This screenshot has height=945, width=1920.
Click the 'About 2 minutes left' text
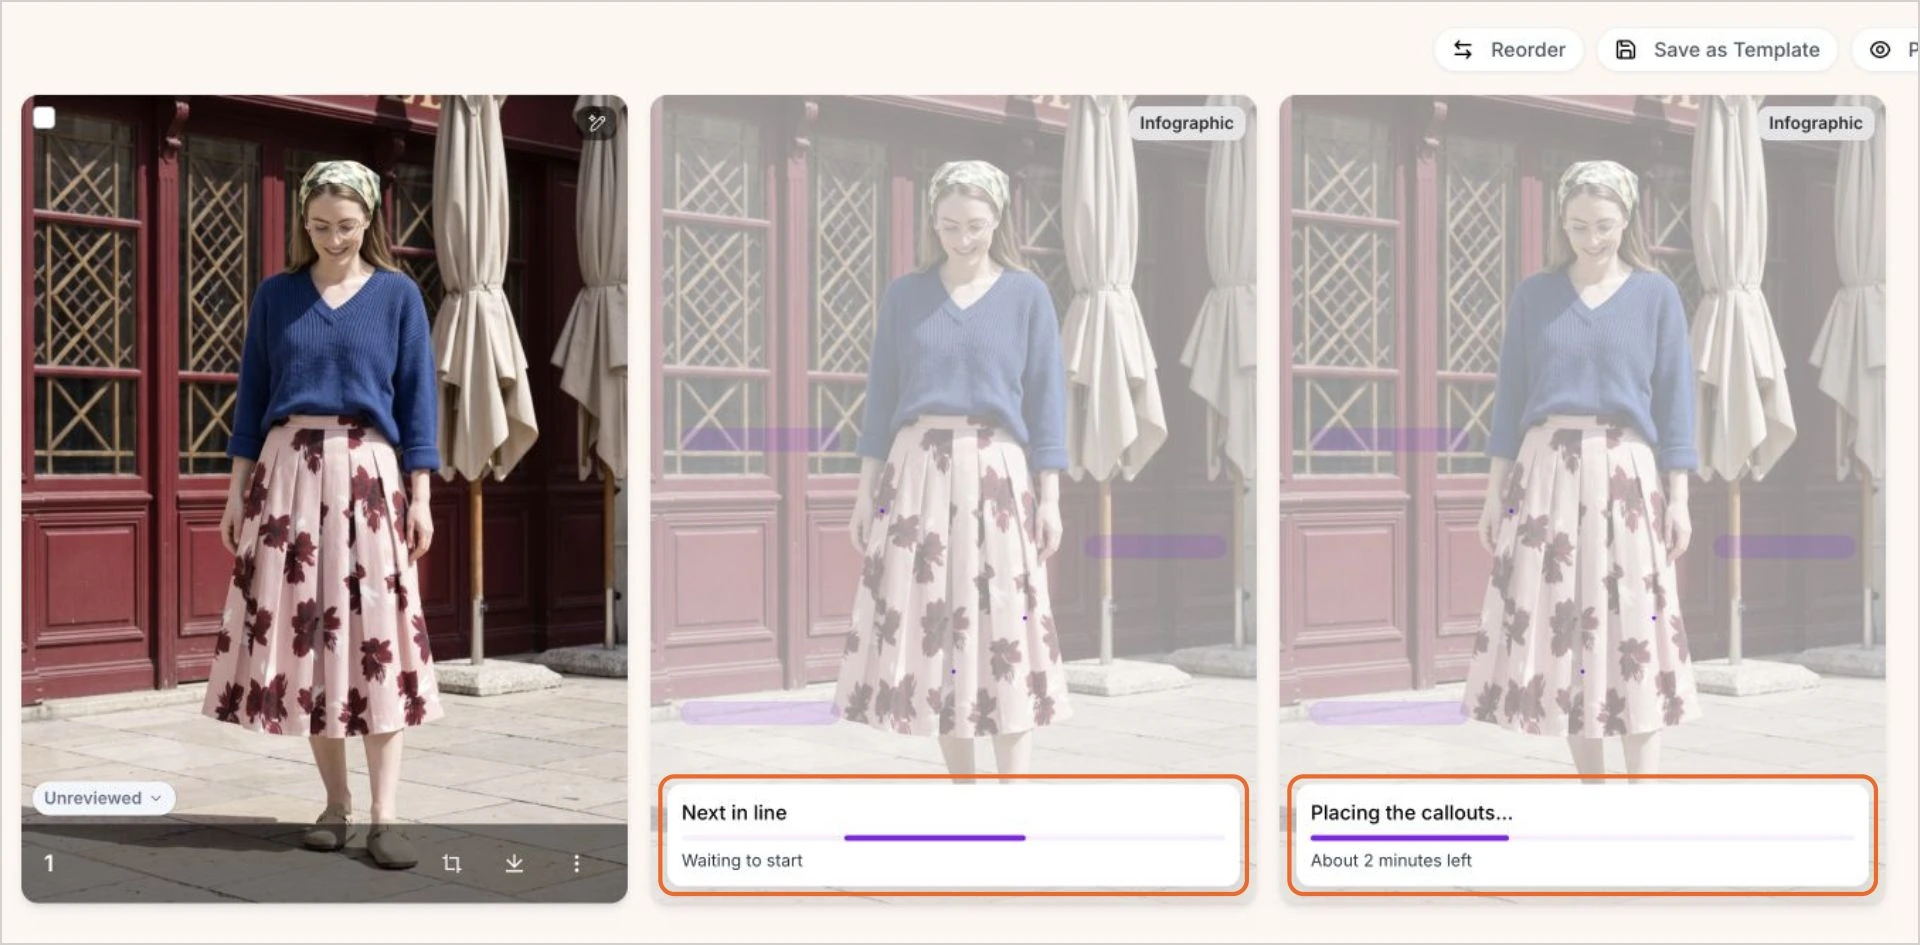tap(1391, 861)
